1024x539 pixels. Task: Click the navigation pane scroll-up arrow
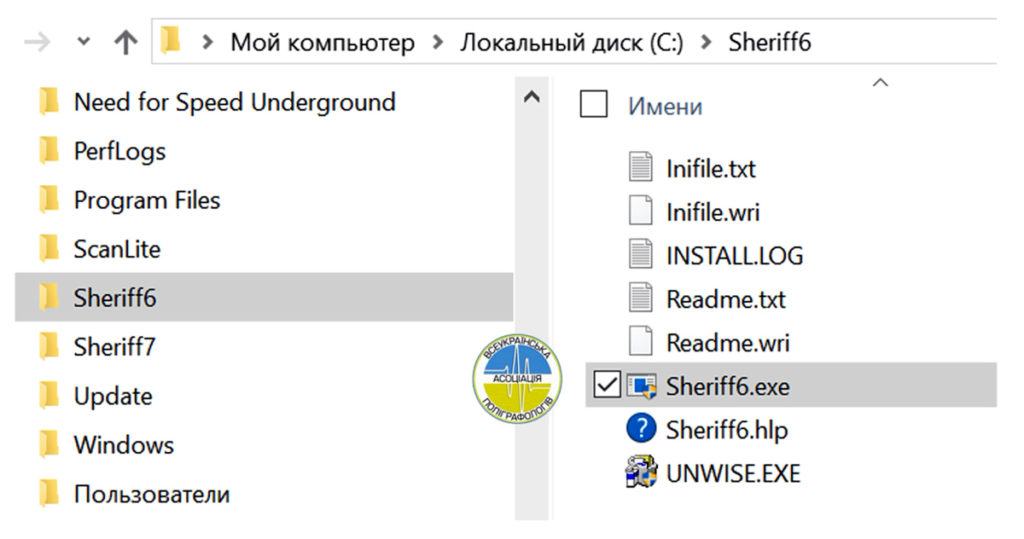[x=531, y=98]
